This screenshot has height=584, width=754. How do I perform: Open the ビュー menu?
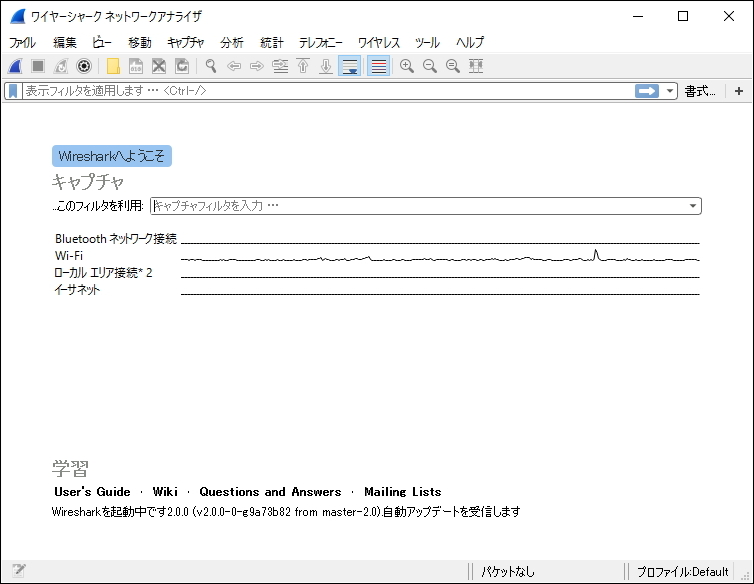tap(102, 42)
